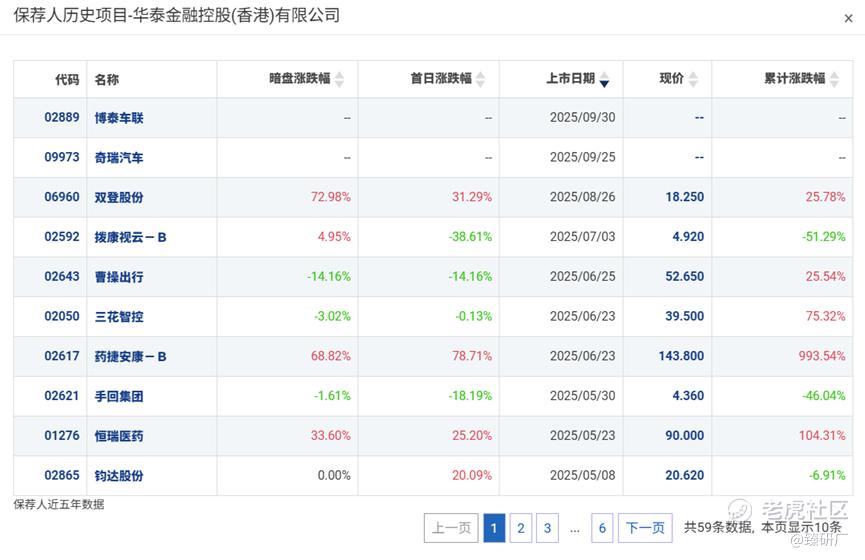
Task: Go to page 2
Action: point(521,528)
